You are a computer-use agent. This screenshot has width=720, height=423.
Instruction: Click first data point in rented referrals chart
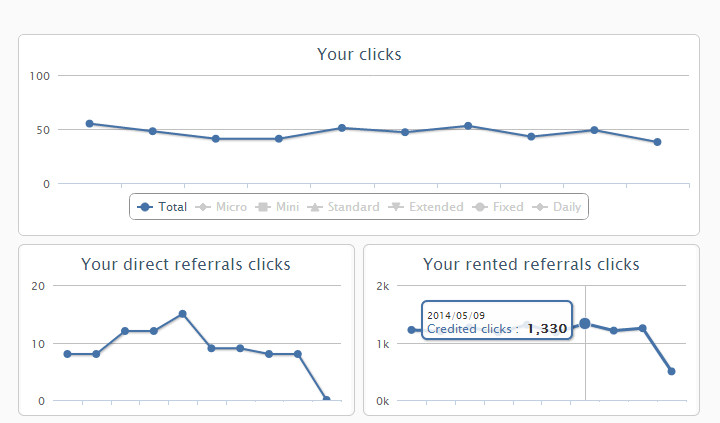click(411, 330)
